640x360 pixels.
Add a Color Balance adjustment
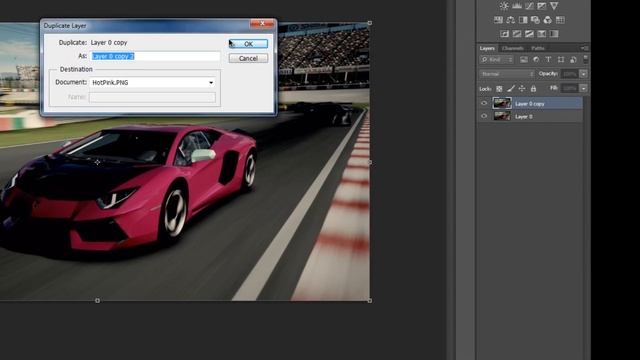point(511,20)
